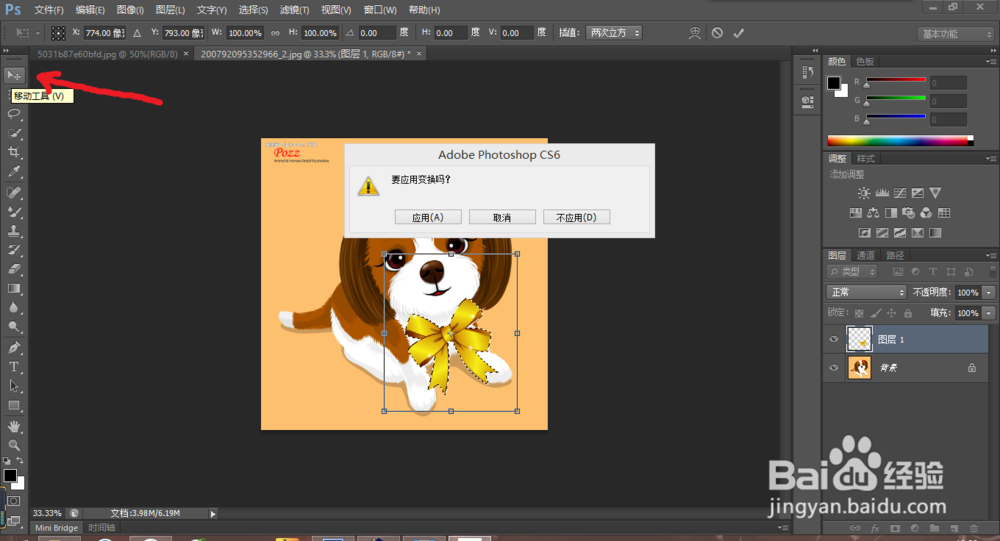
Task: Select the History Brush tool
Action: pos(14,250)
